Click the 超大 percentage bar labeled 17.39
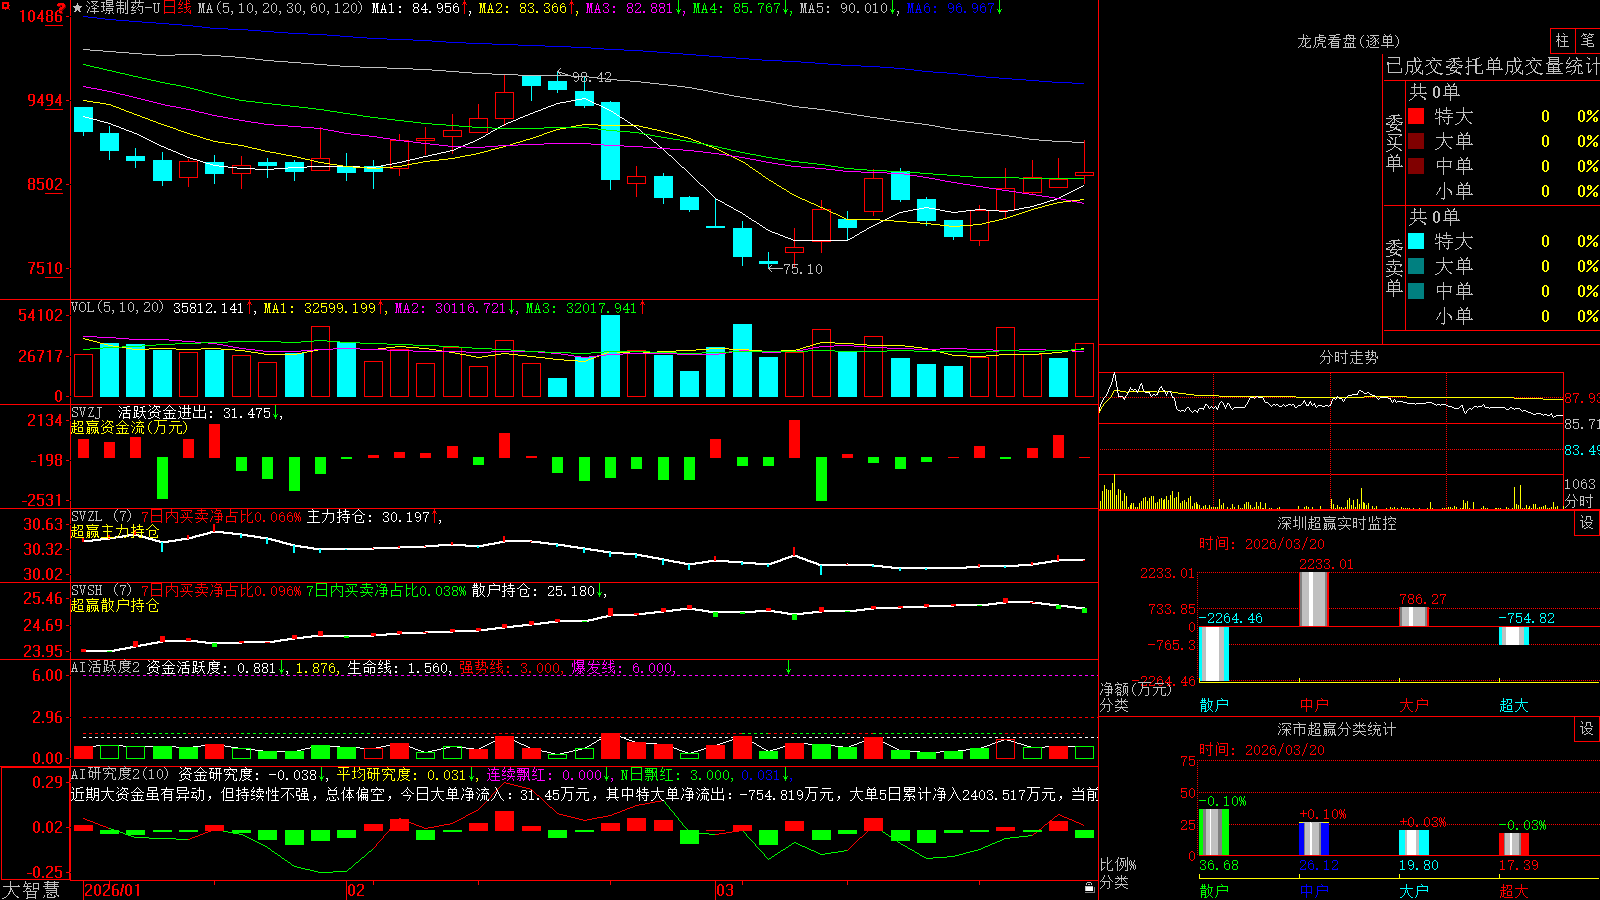 pyautogui.click(x=1514, y=845)
